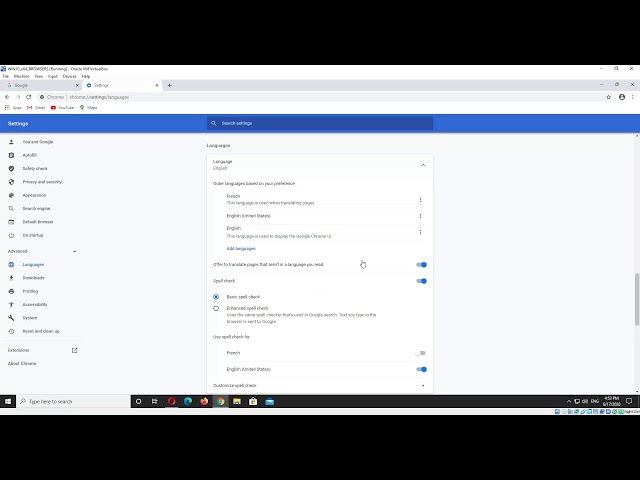Click the browser back arrow
The width and height of the screenshot is (640, 480).
[x=7, y=97]
